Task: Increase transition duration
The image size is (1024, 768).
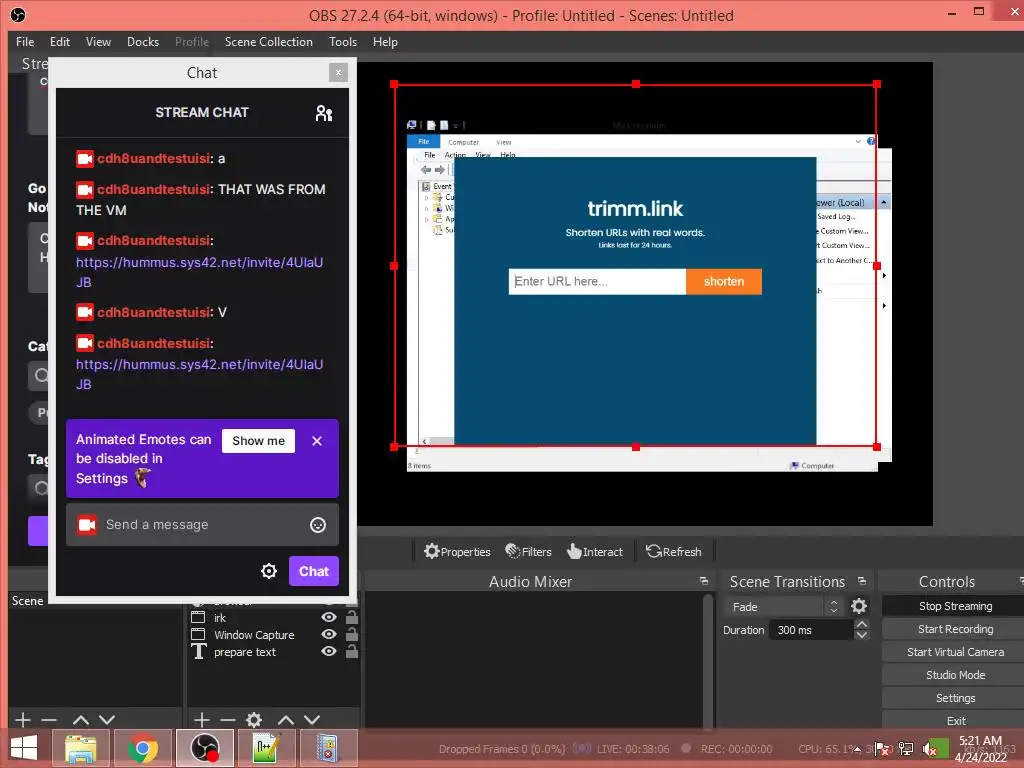Action: coord(862,624)
